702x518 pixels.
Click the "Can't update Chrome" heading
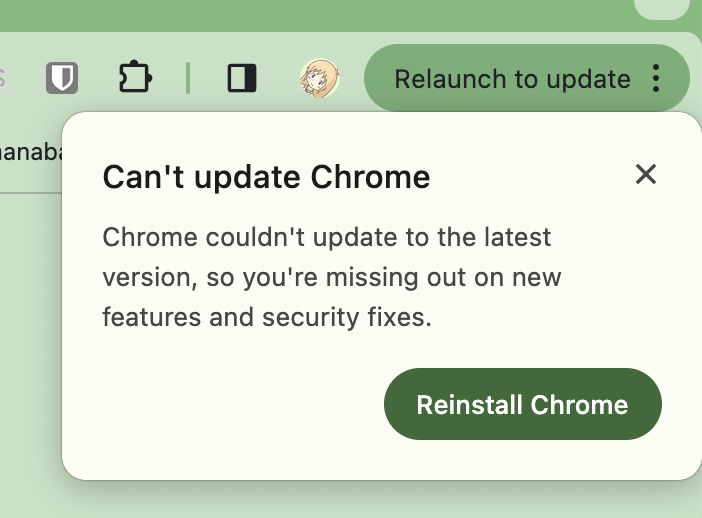(266, 178)
